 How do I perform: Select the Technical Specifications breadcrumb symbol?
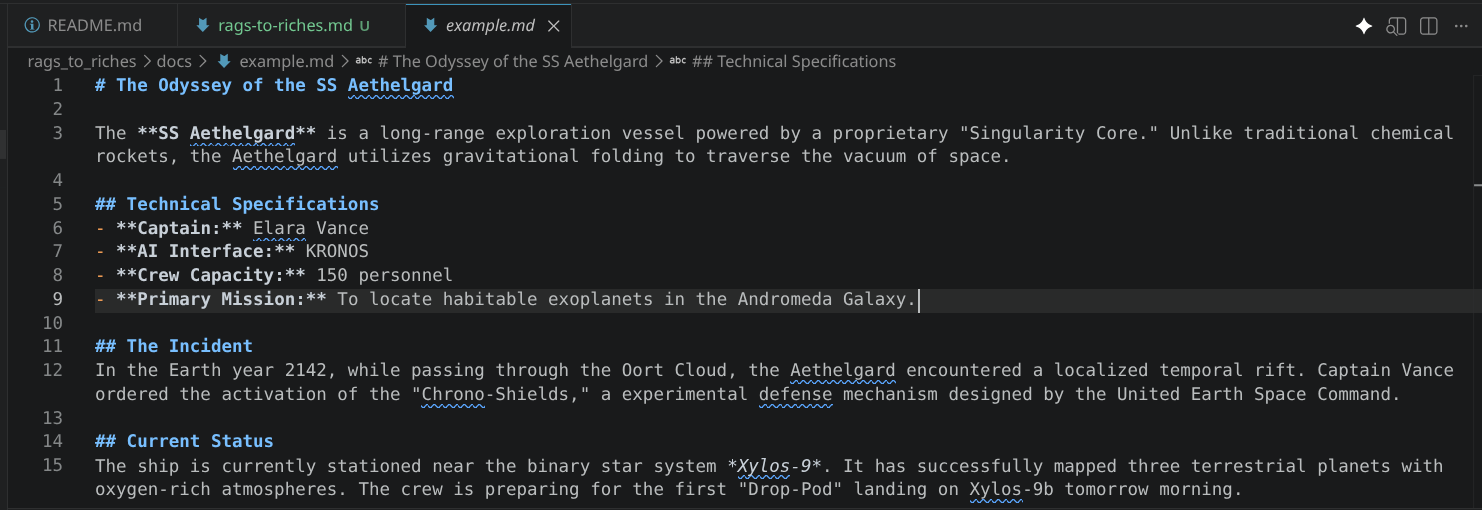[793, 61]
